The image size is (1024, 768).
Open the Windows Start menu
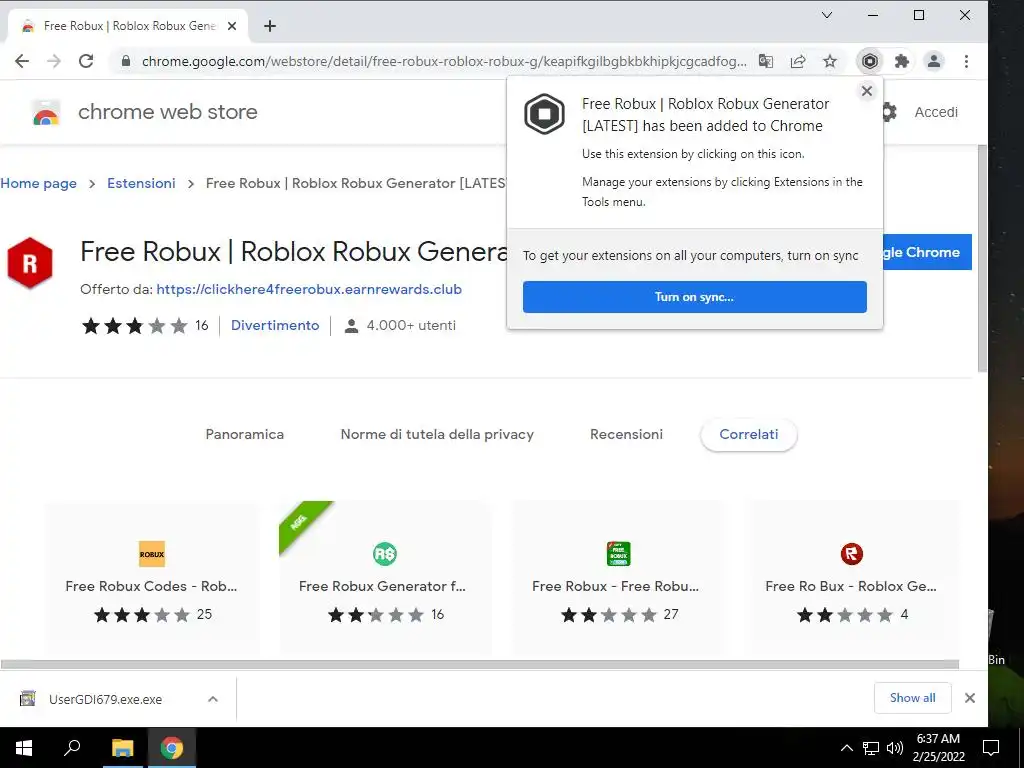[x=24, y=748]
